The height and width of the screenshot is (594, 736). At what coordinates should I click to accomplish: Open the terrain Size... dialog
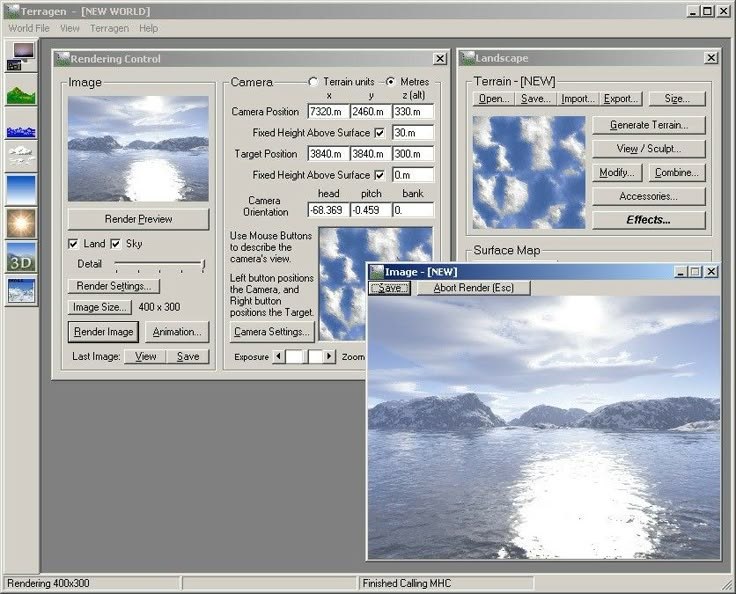pyautogui.click(x=677, y=99)
